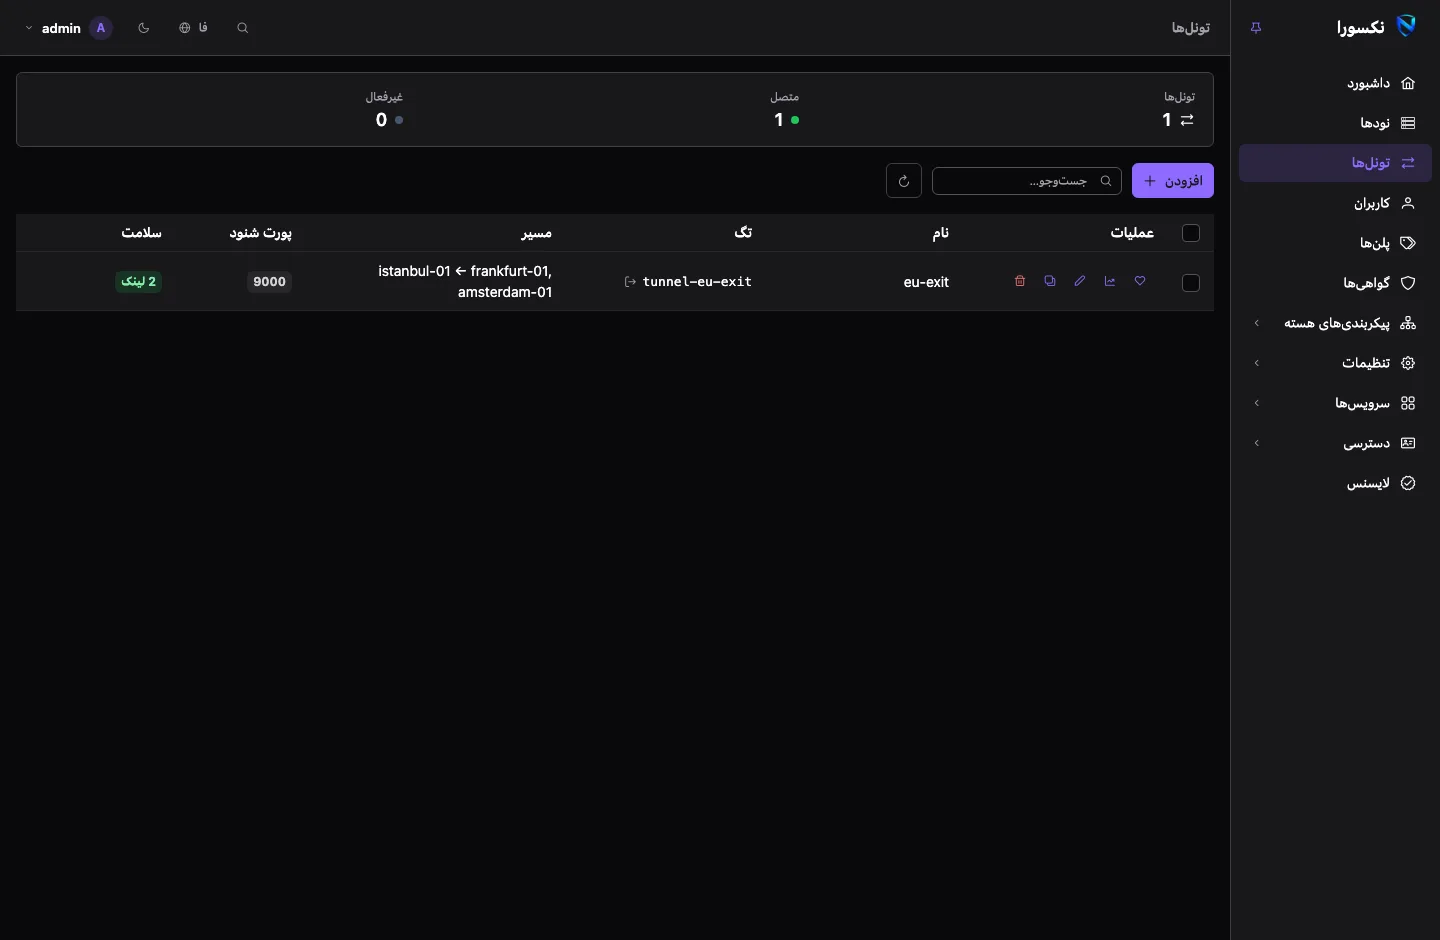Click the heart health icon for eu-exit
This screenshot has height=940, width=1440.
[x=1140, y=282]
